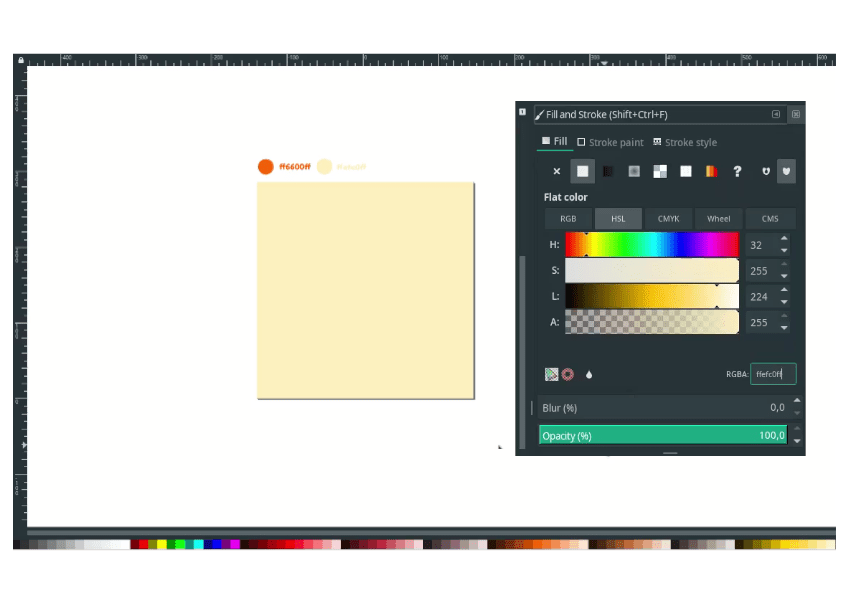Pick the magenta palette swatch

pyautogui.click(x=235, y=544)
